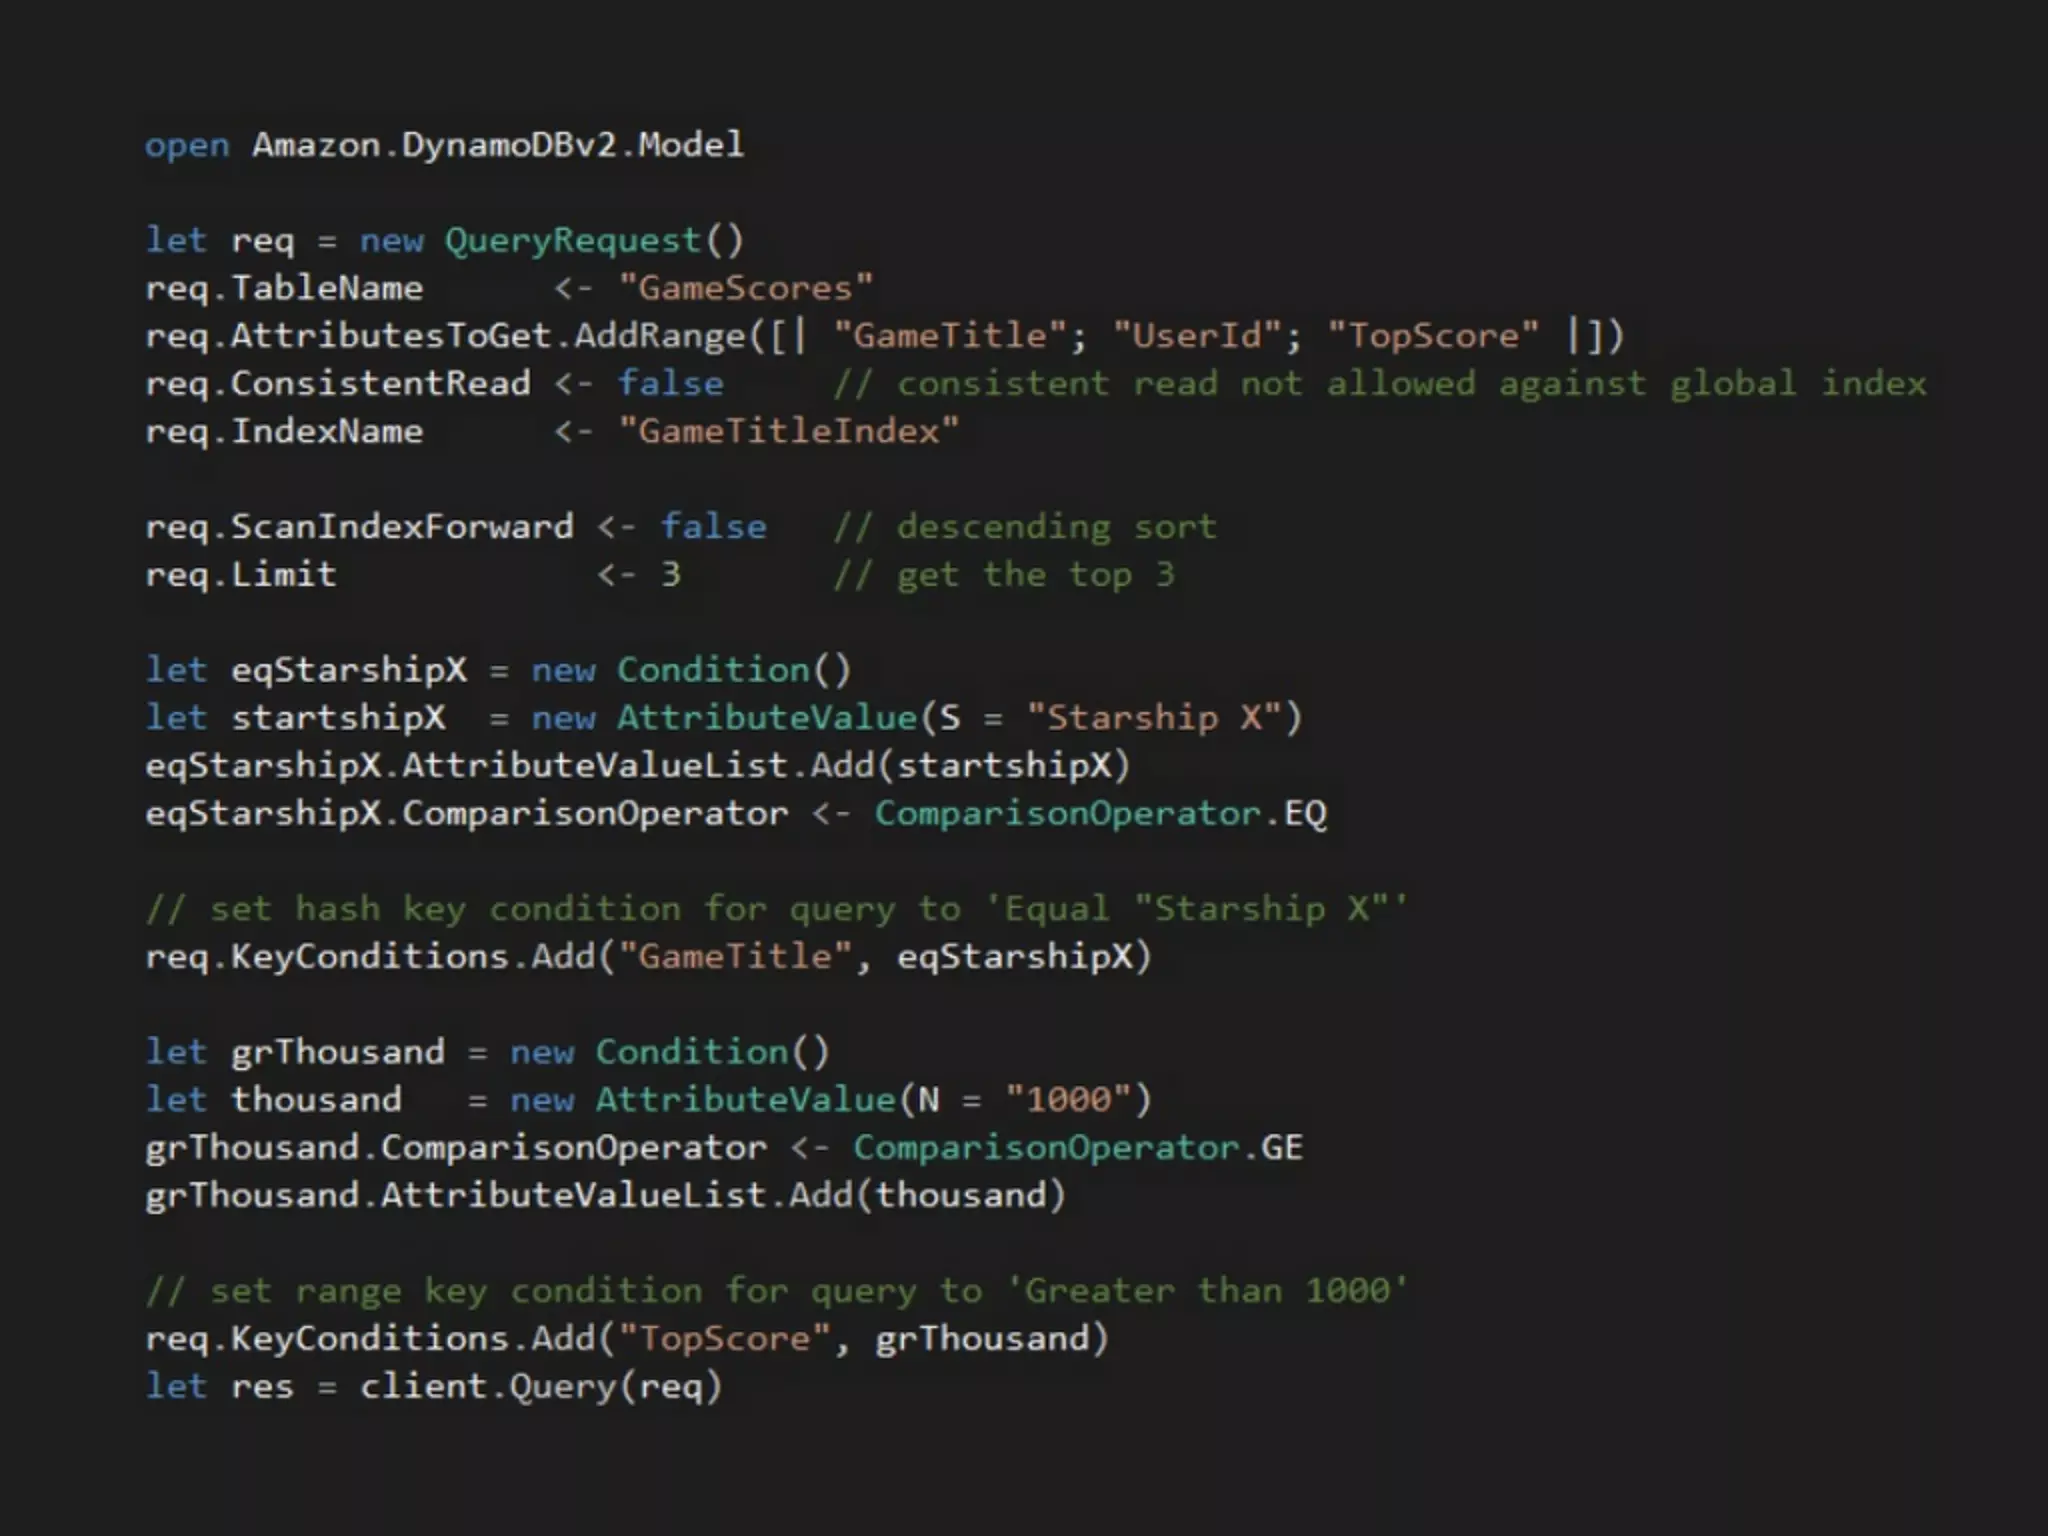The width and height of the screenshot is (2048, 1536).
Task: Click the "UserId" string in AddRange
Action: click(x=1198, y=335)
